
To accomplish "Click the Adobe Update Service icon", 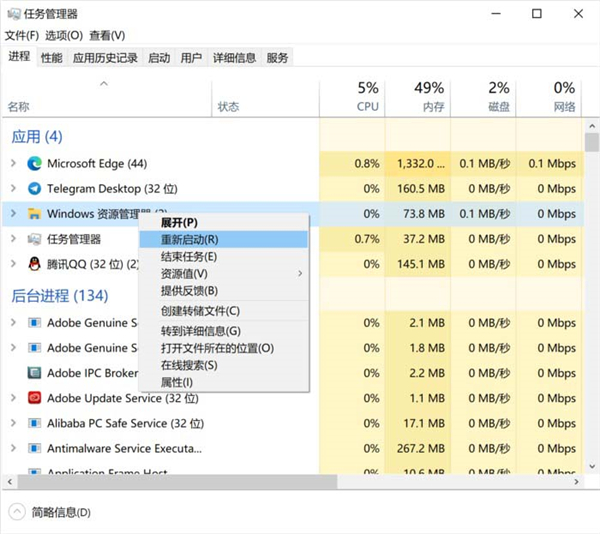I will tap(35, 398).
